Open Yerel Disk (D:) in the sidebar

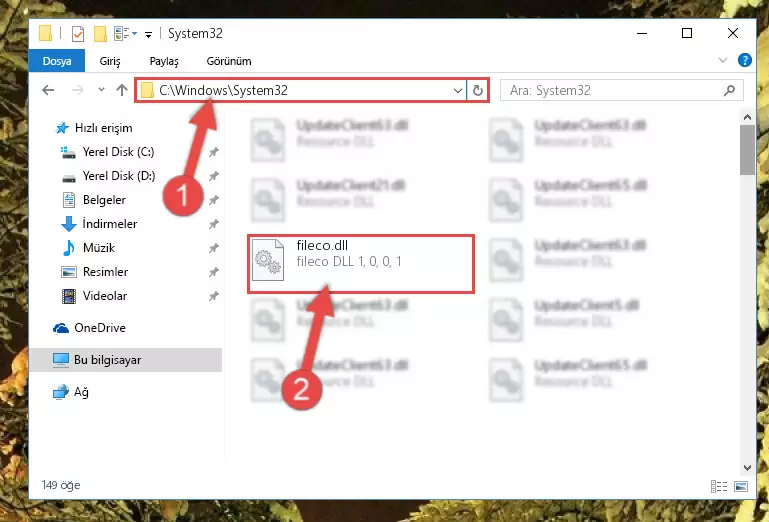pyautogui.click(x=118, y=176)
